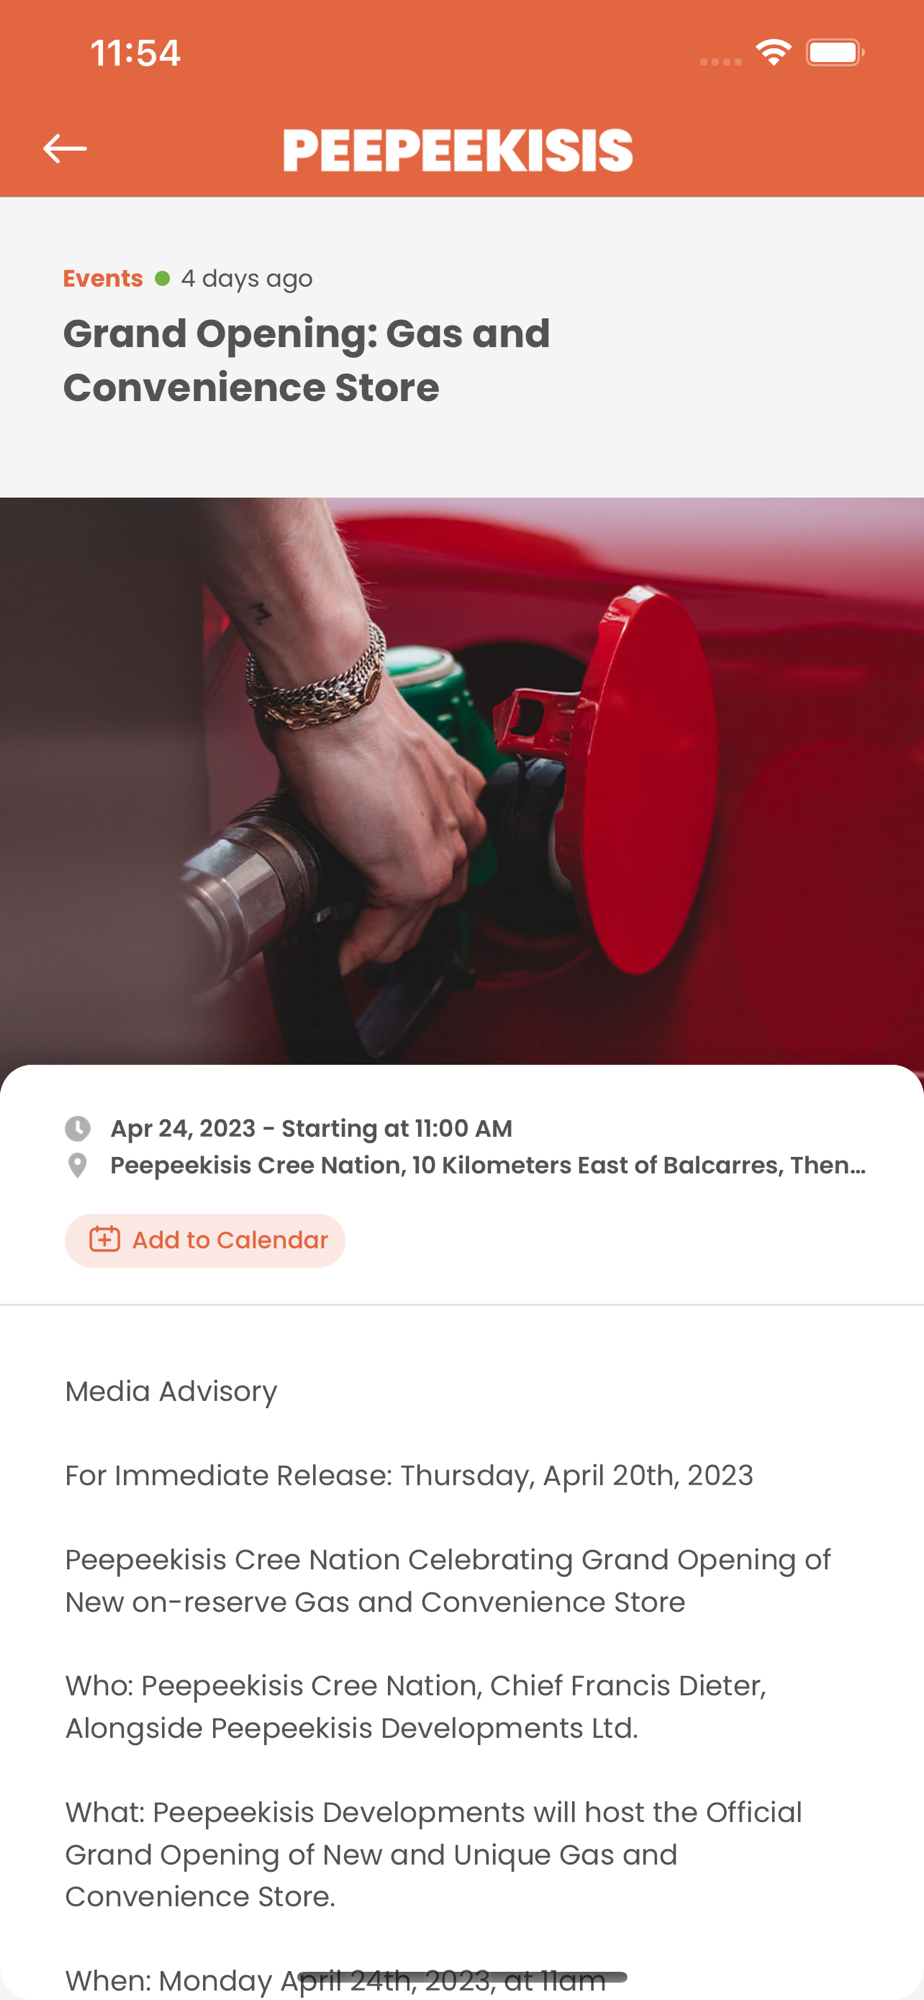Viewport: 924px width, 2000px height.
Task: Tap the green status dot
Action: coord(162,279)
